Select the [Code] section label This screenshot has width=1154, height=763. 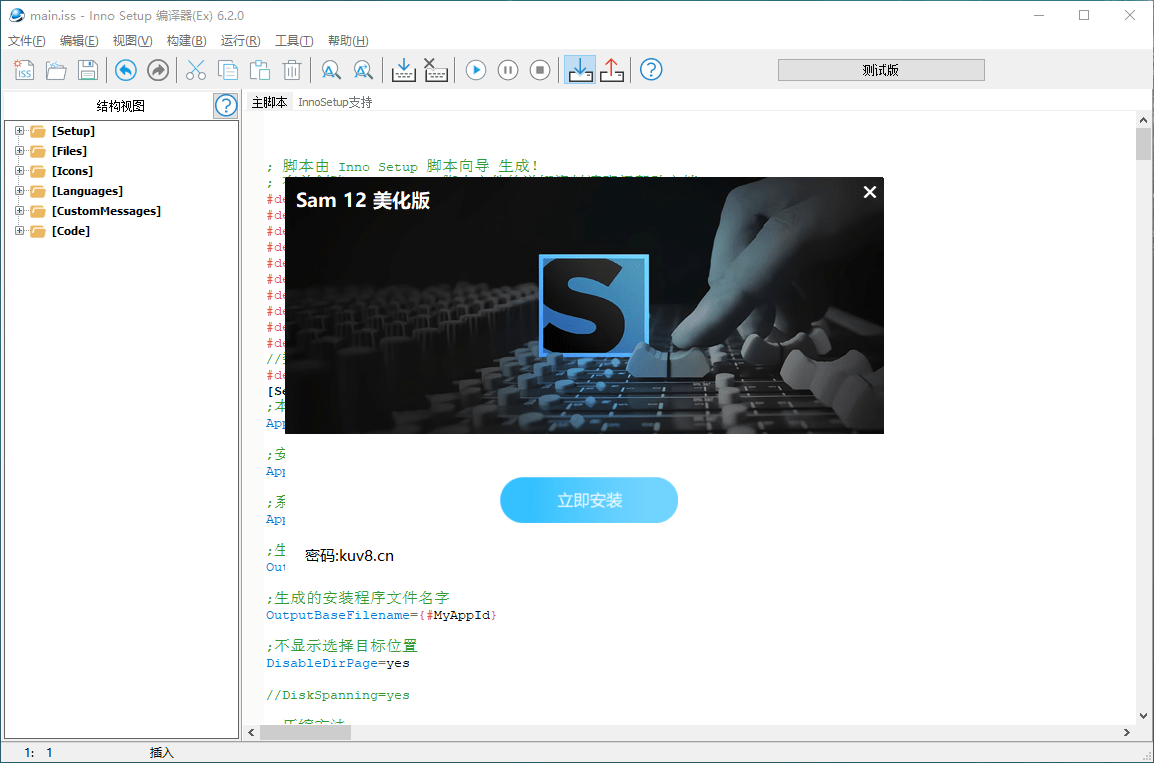point(71,230)
